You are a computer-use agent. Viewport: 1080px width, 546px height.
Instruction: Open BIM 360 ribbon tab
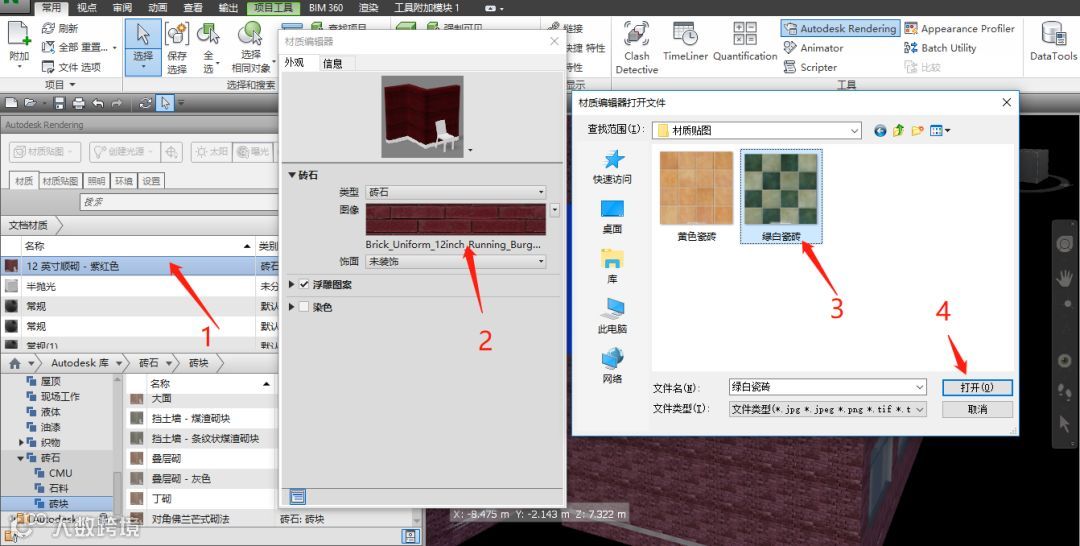(x=326, y=8)
